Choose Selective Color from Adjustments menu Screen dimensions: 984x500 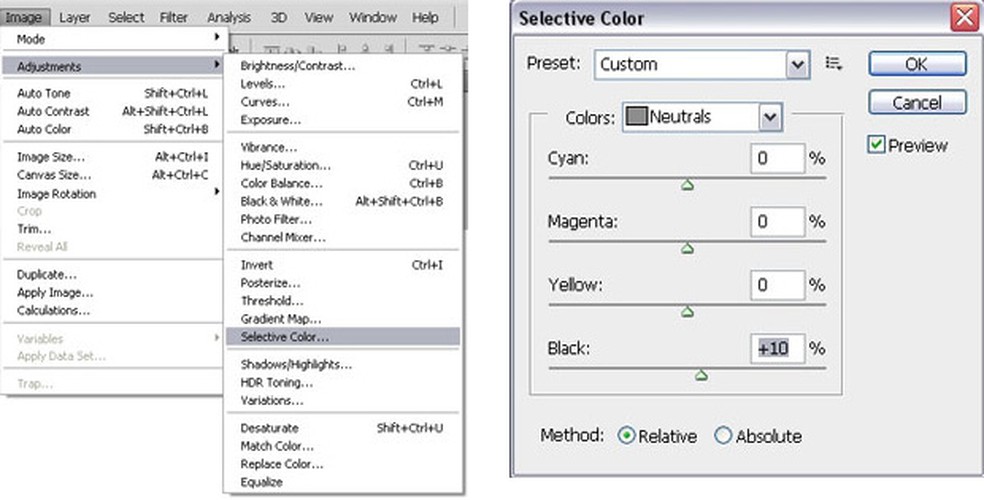pos(285,337)
